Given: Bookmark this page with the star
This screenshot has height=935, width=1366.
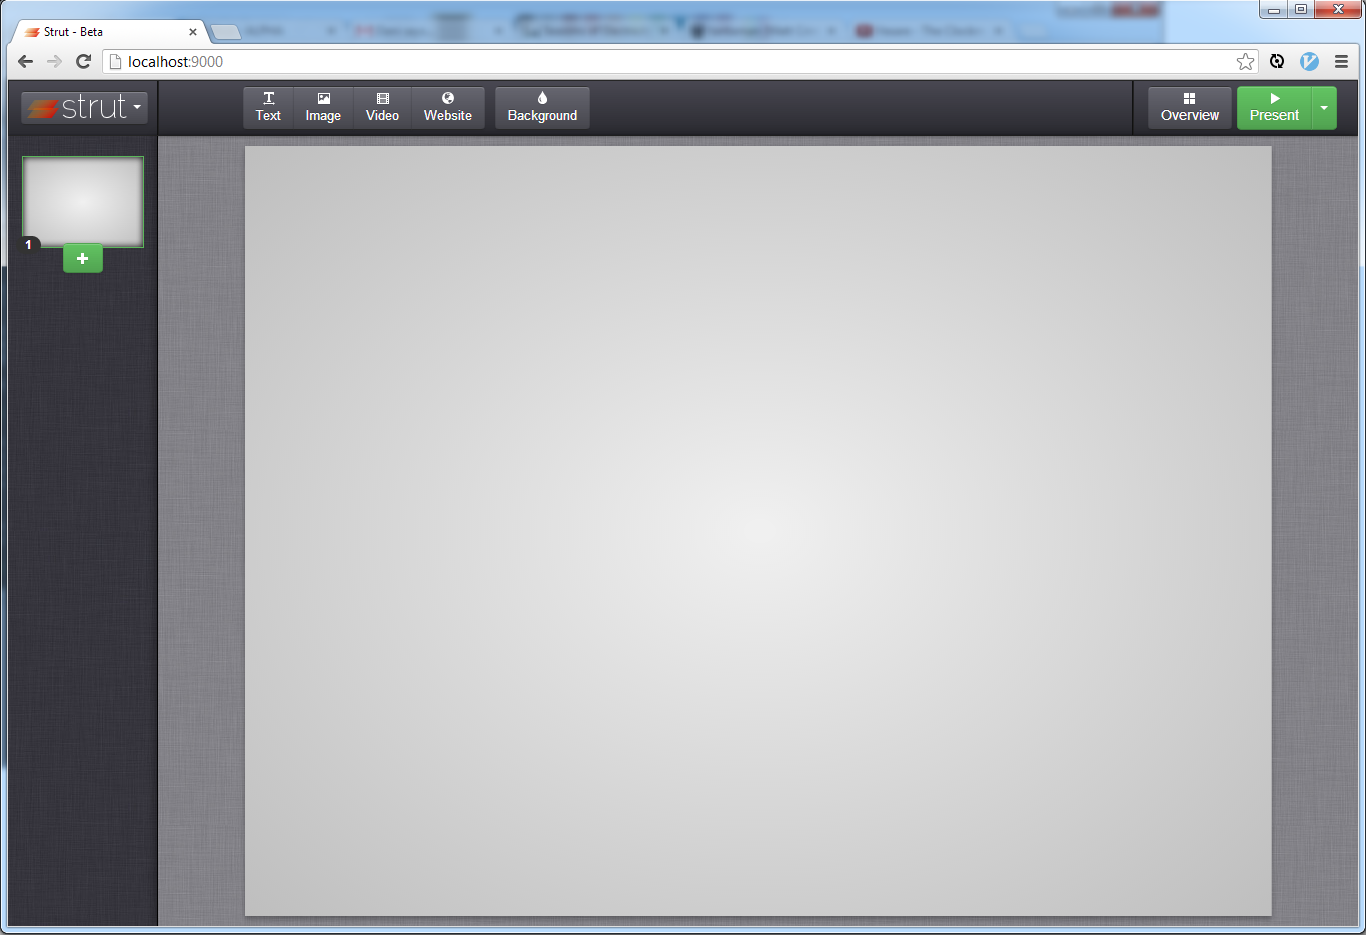Looking at the screenshot, I should pos(1245,62).
